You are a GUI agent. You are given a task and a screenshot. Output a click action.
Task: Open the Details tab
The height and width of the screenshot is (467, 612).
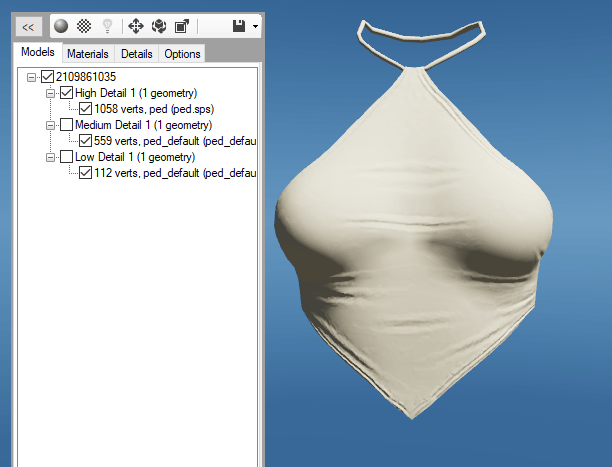click(137, 54)
